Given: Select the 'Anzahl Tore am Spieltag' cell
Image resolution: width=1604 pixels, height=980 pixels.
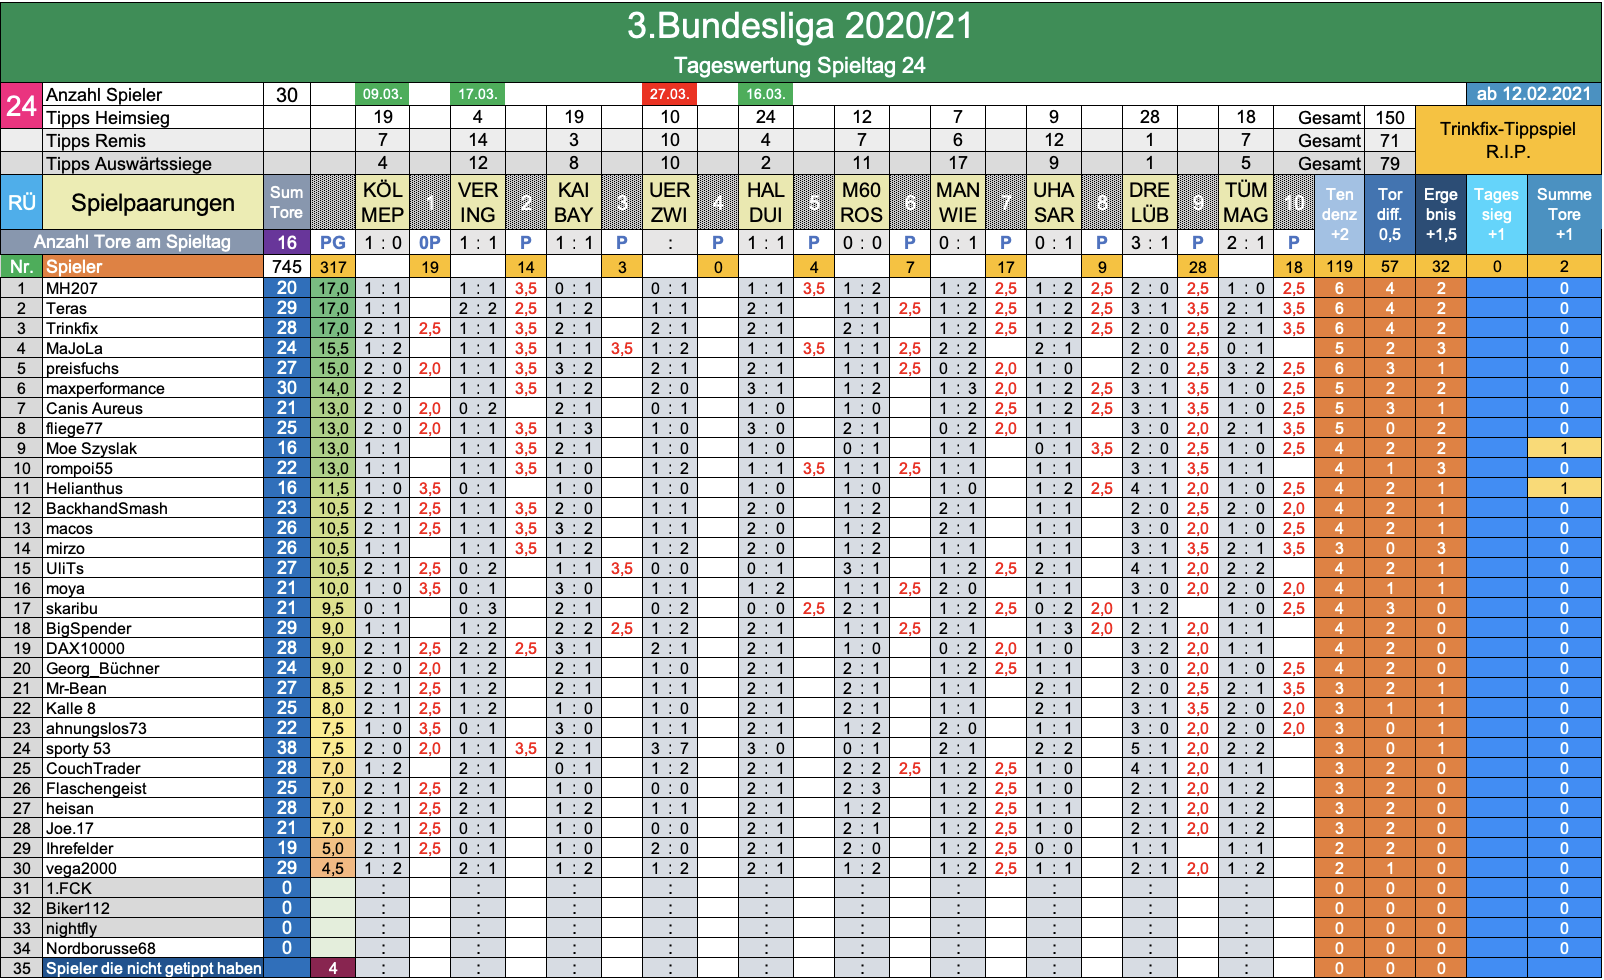Looking at the screenshot, I should [133, 242].
